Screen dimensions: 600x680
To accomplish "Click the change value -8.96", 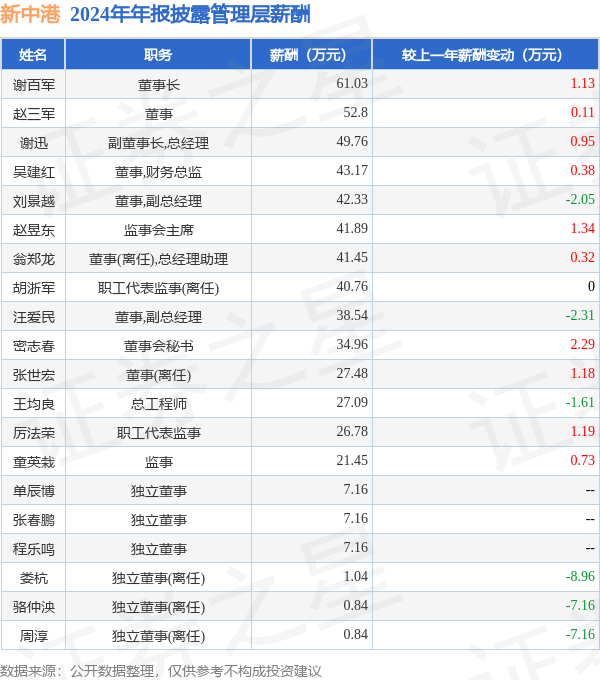I will point(580,576).
